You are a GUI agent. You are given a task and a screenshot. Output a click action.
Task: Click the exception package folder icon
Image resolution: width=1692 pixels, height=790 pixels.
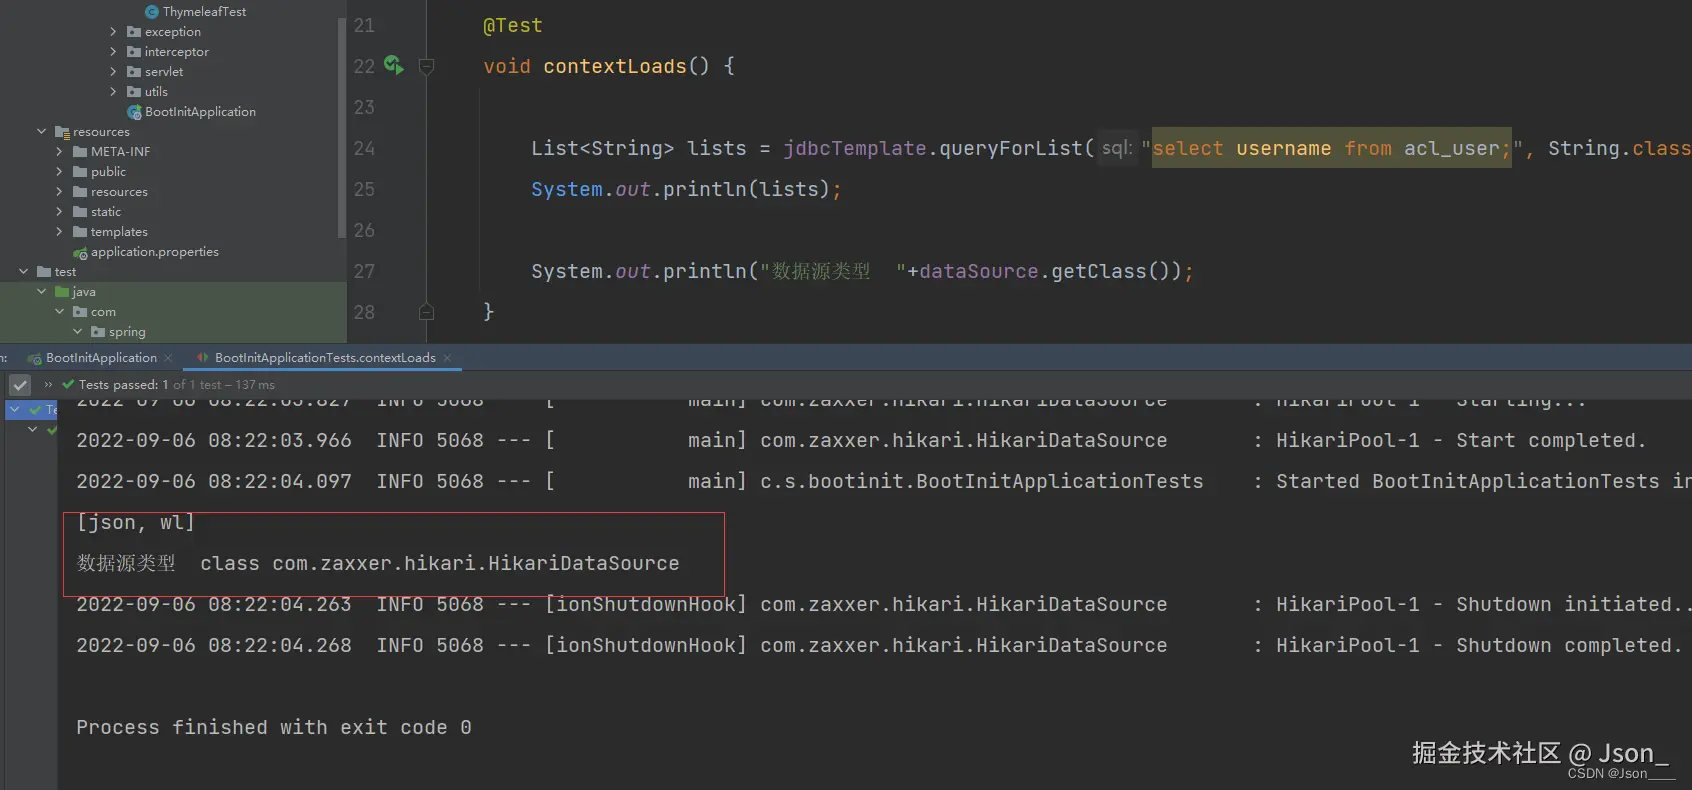[134, 32]
